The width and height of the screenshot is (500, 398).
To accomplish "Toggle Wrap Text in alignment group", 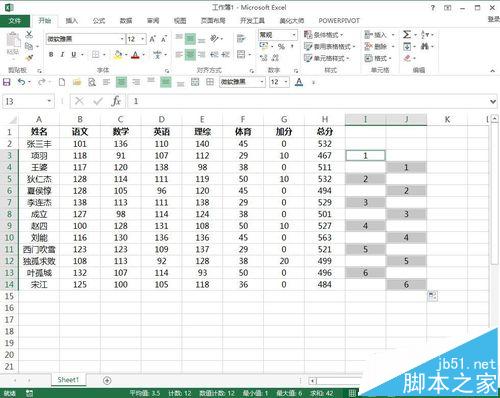I will (241, 39).
